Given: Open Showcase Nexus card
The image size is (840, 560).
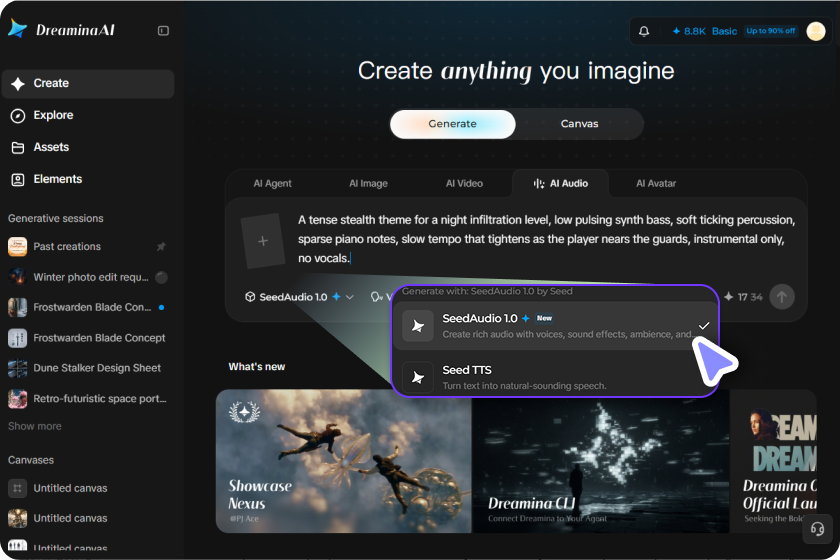Looking at the screenshot, I should (x=343, y=461).
